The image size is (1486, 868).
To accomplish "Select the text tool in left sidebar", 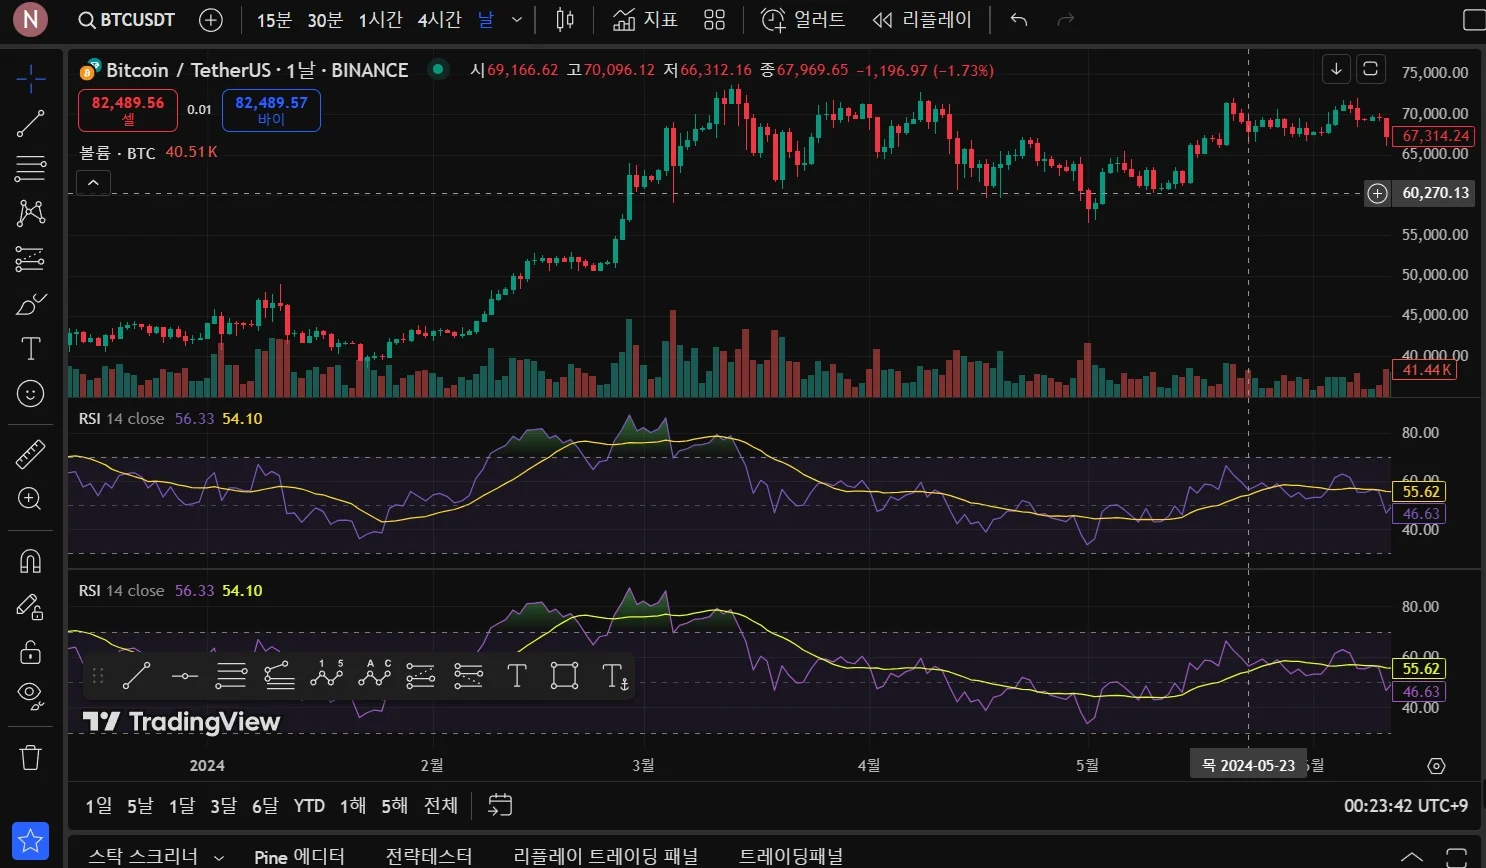I will click(x=30, y=348).
